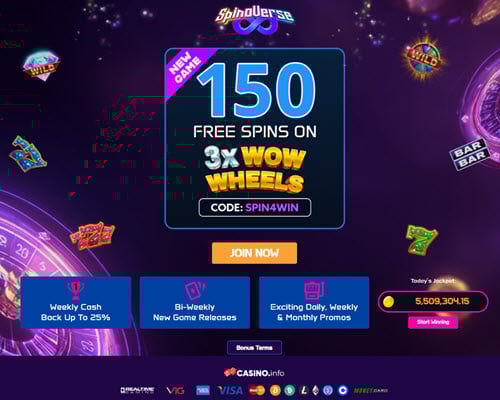Click the MasterCard payment icon

pyautogui.click(x=257, y=390)
